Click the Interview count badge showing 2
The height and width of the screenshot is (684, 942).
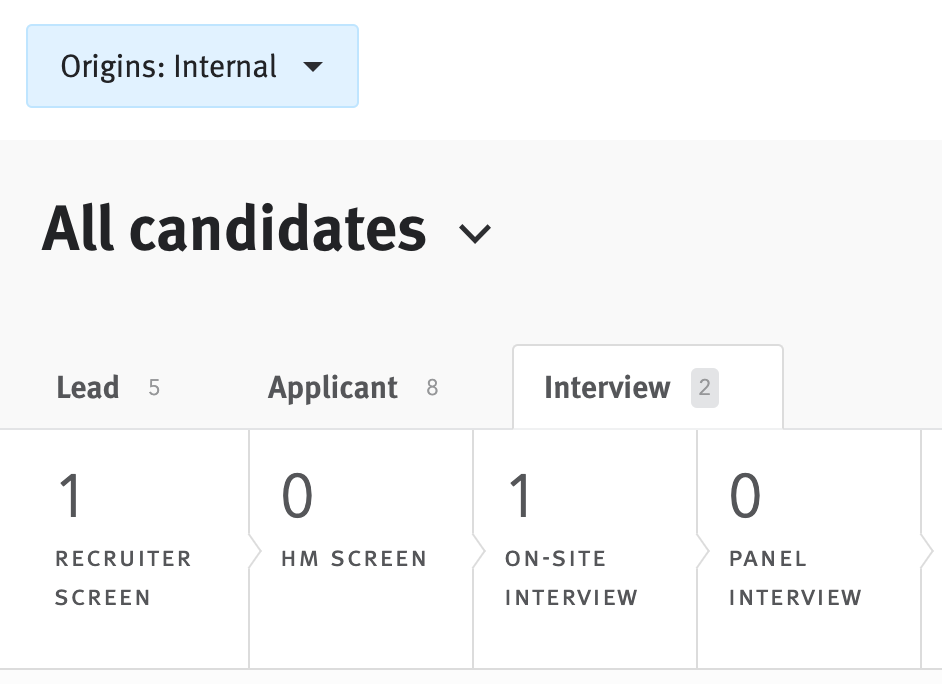pyautogui.click(x=704, y=388)
